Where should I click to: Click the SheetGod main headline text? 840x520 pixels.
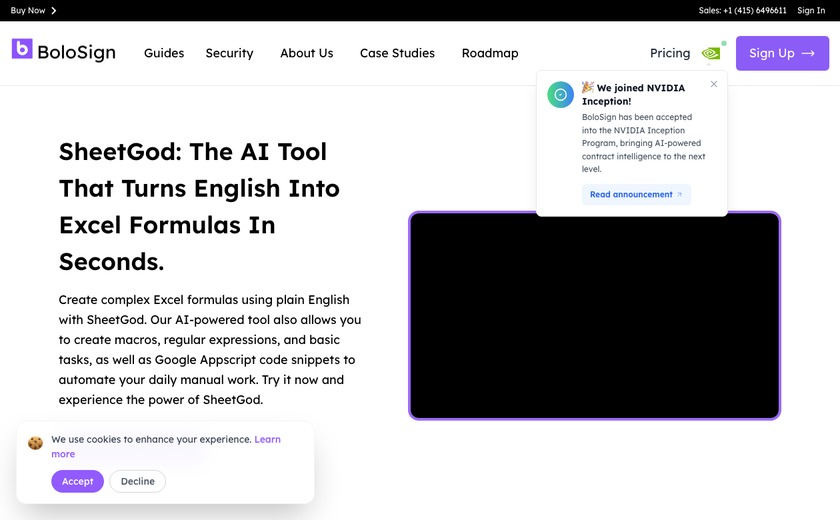[x=199, y=207]
